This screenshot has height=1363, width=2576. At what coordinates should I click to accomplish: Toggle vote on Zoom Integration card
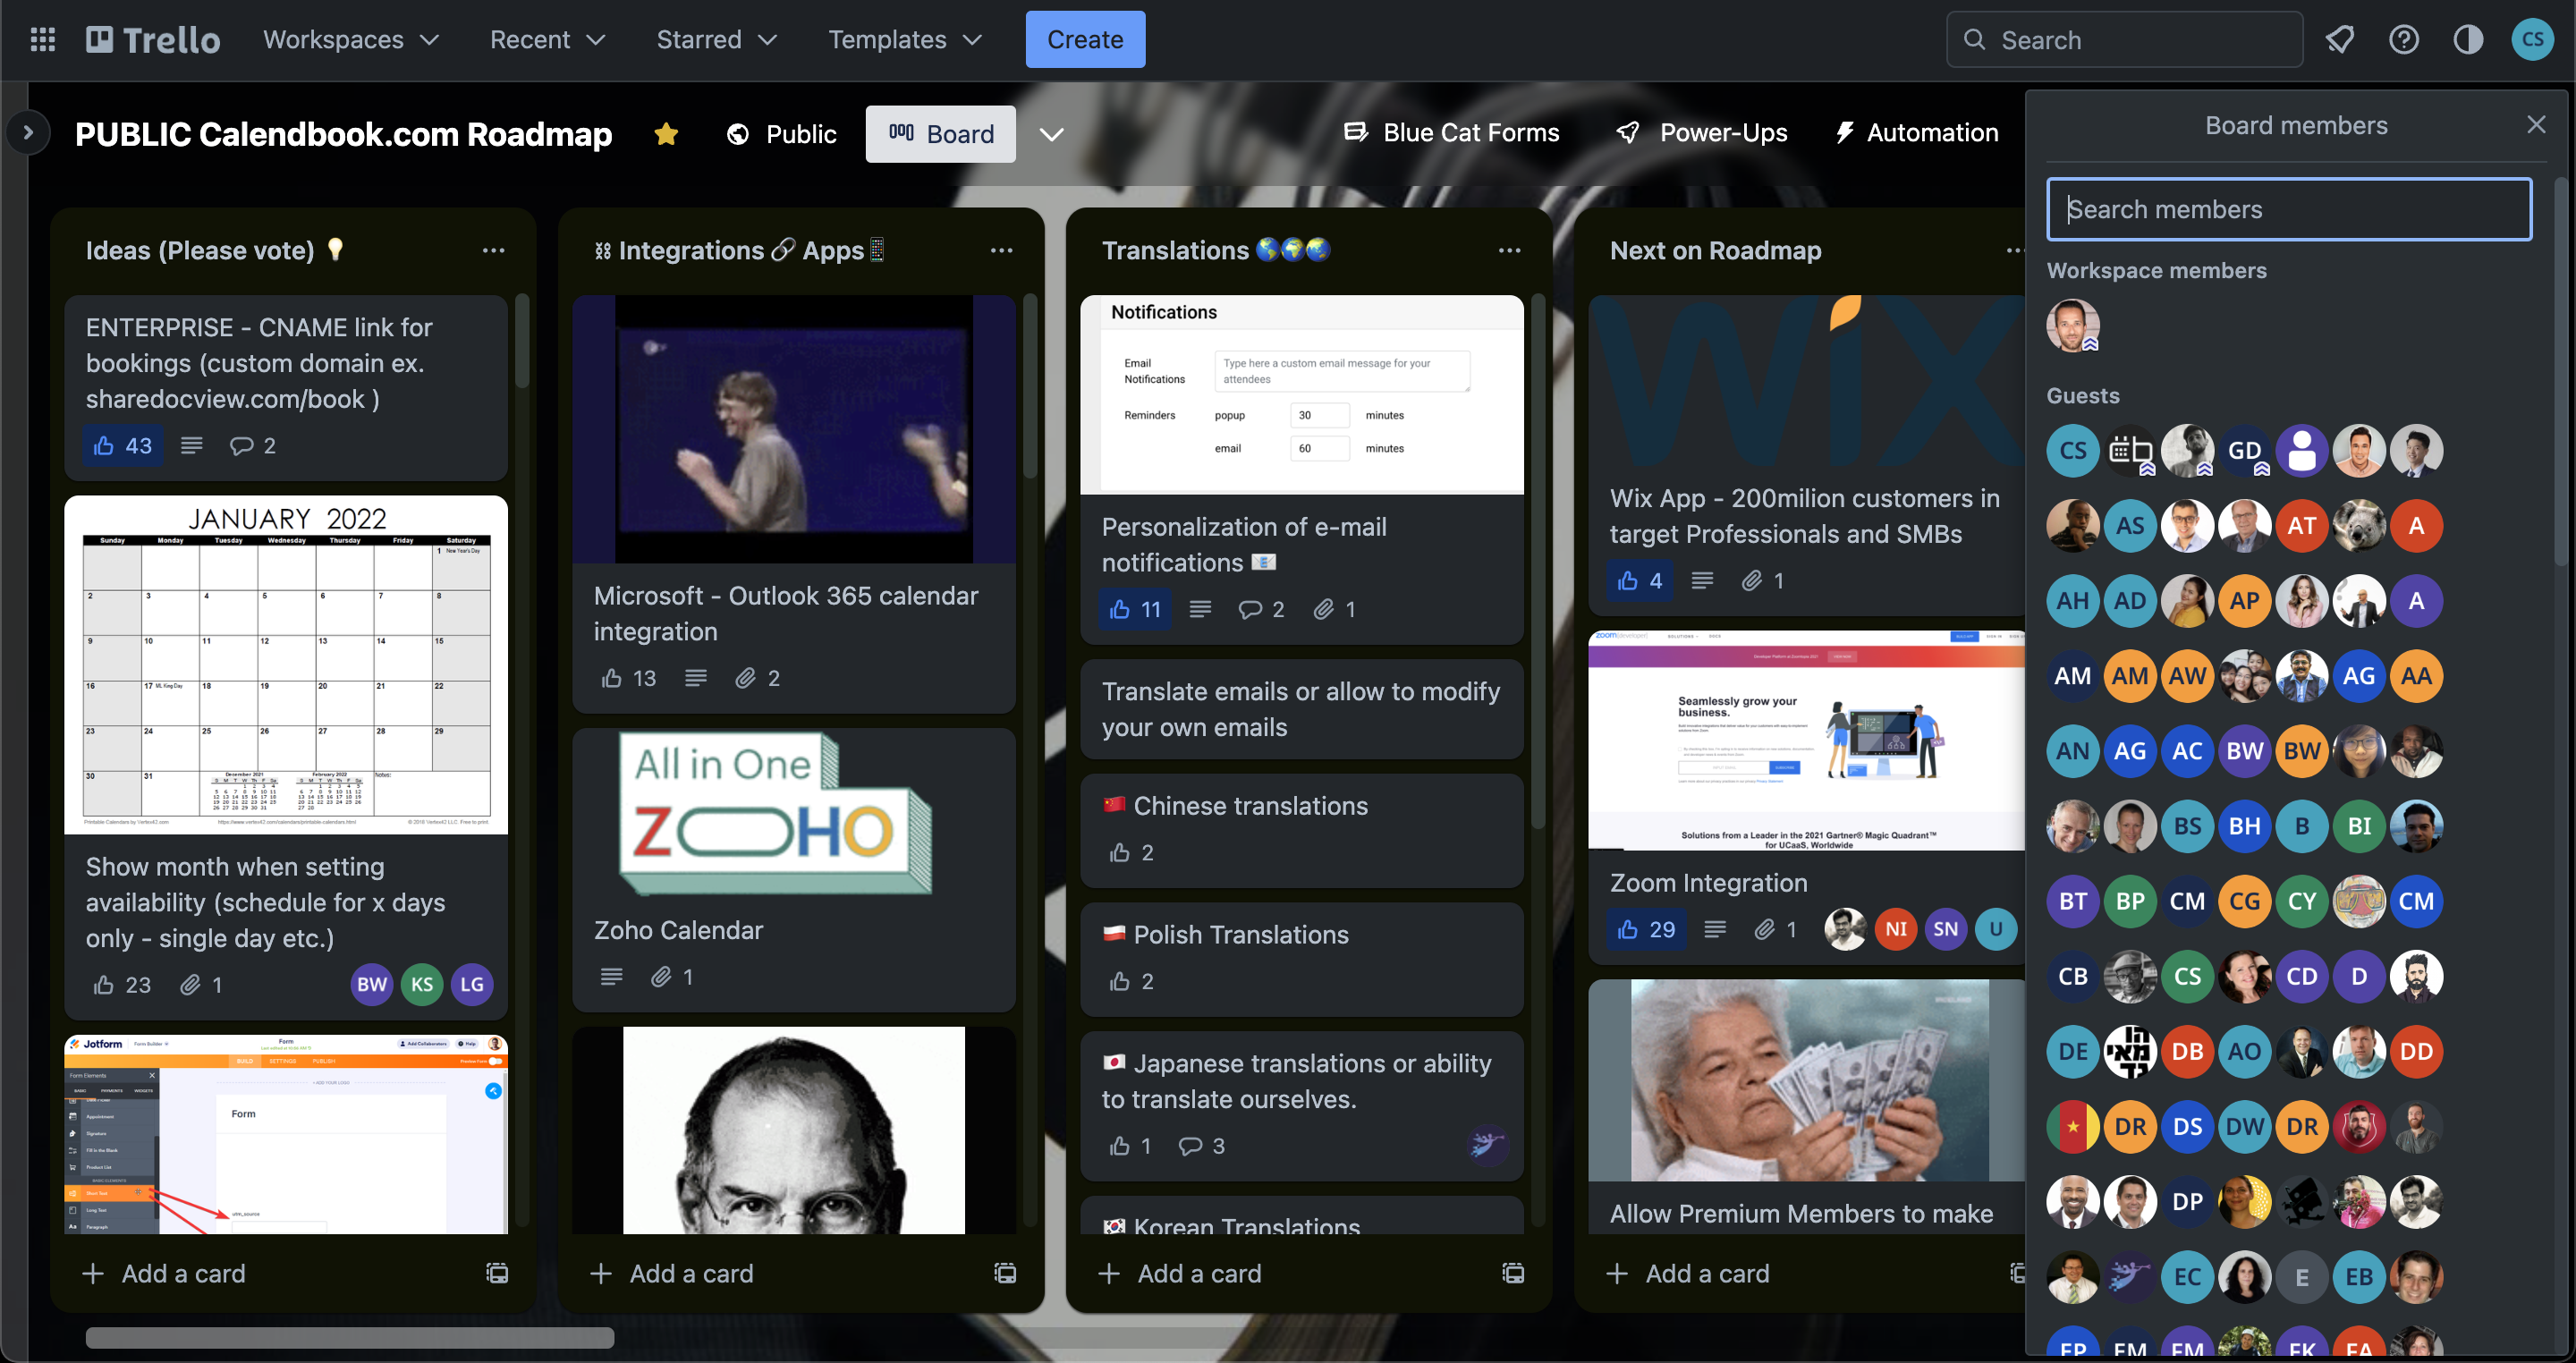tap(1645, 930)
